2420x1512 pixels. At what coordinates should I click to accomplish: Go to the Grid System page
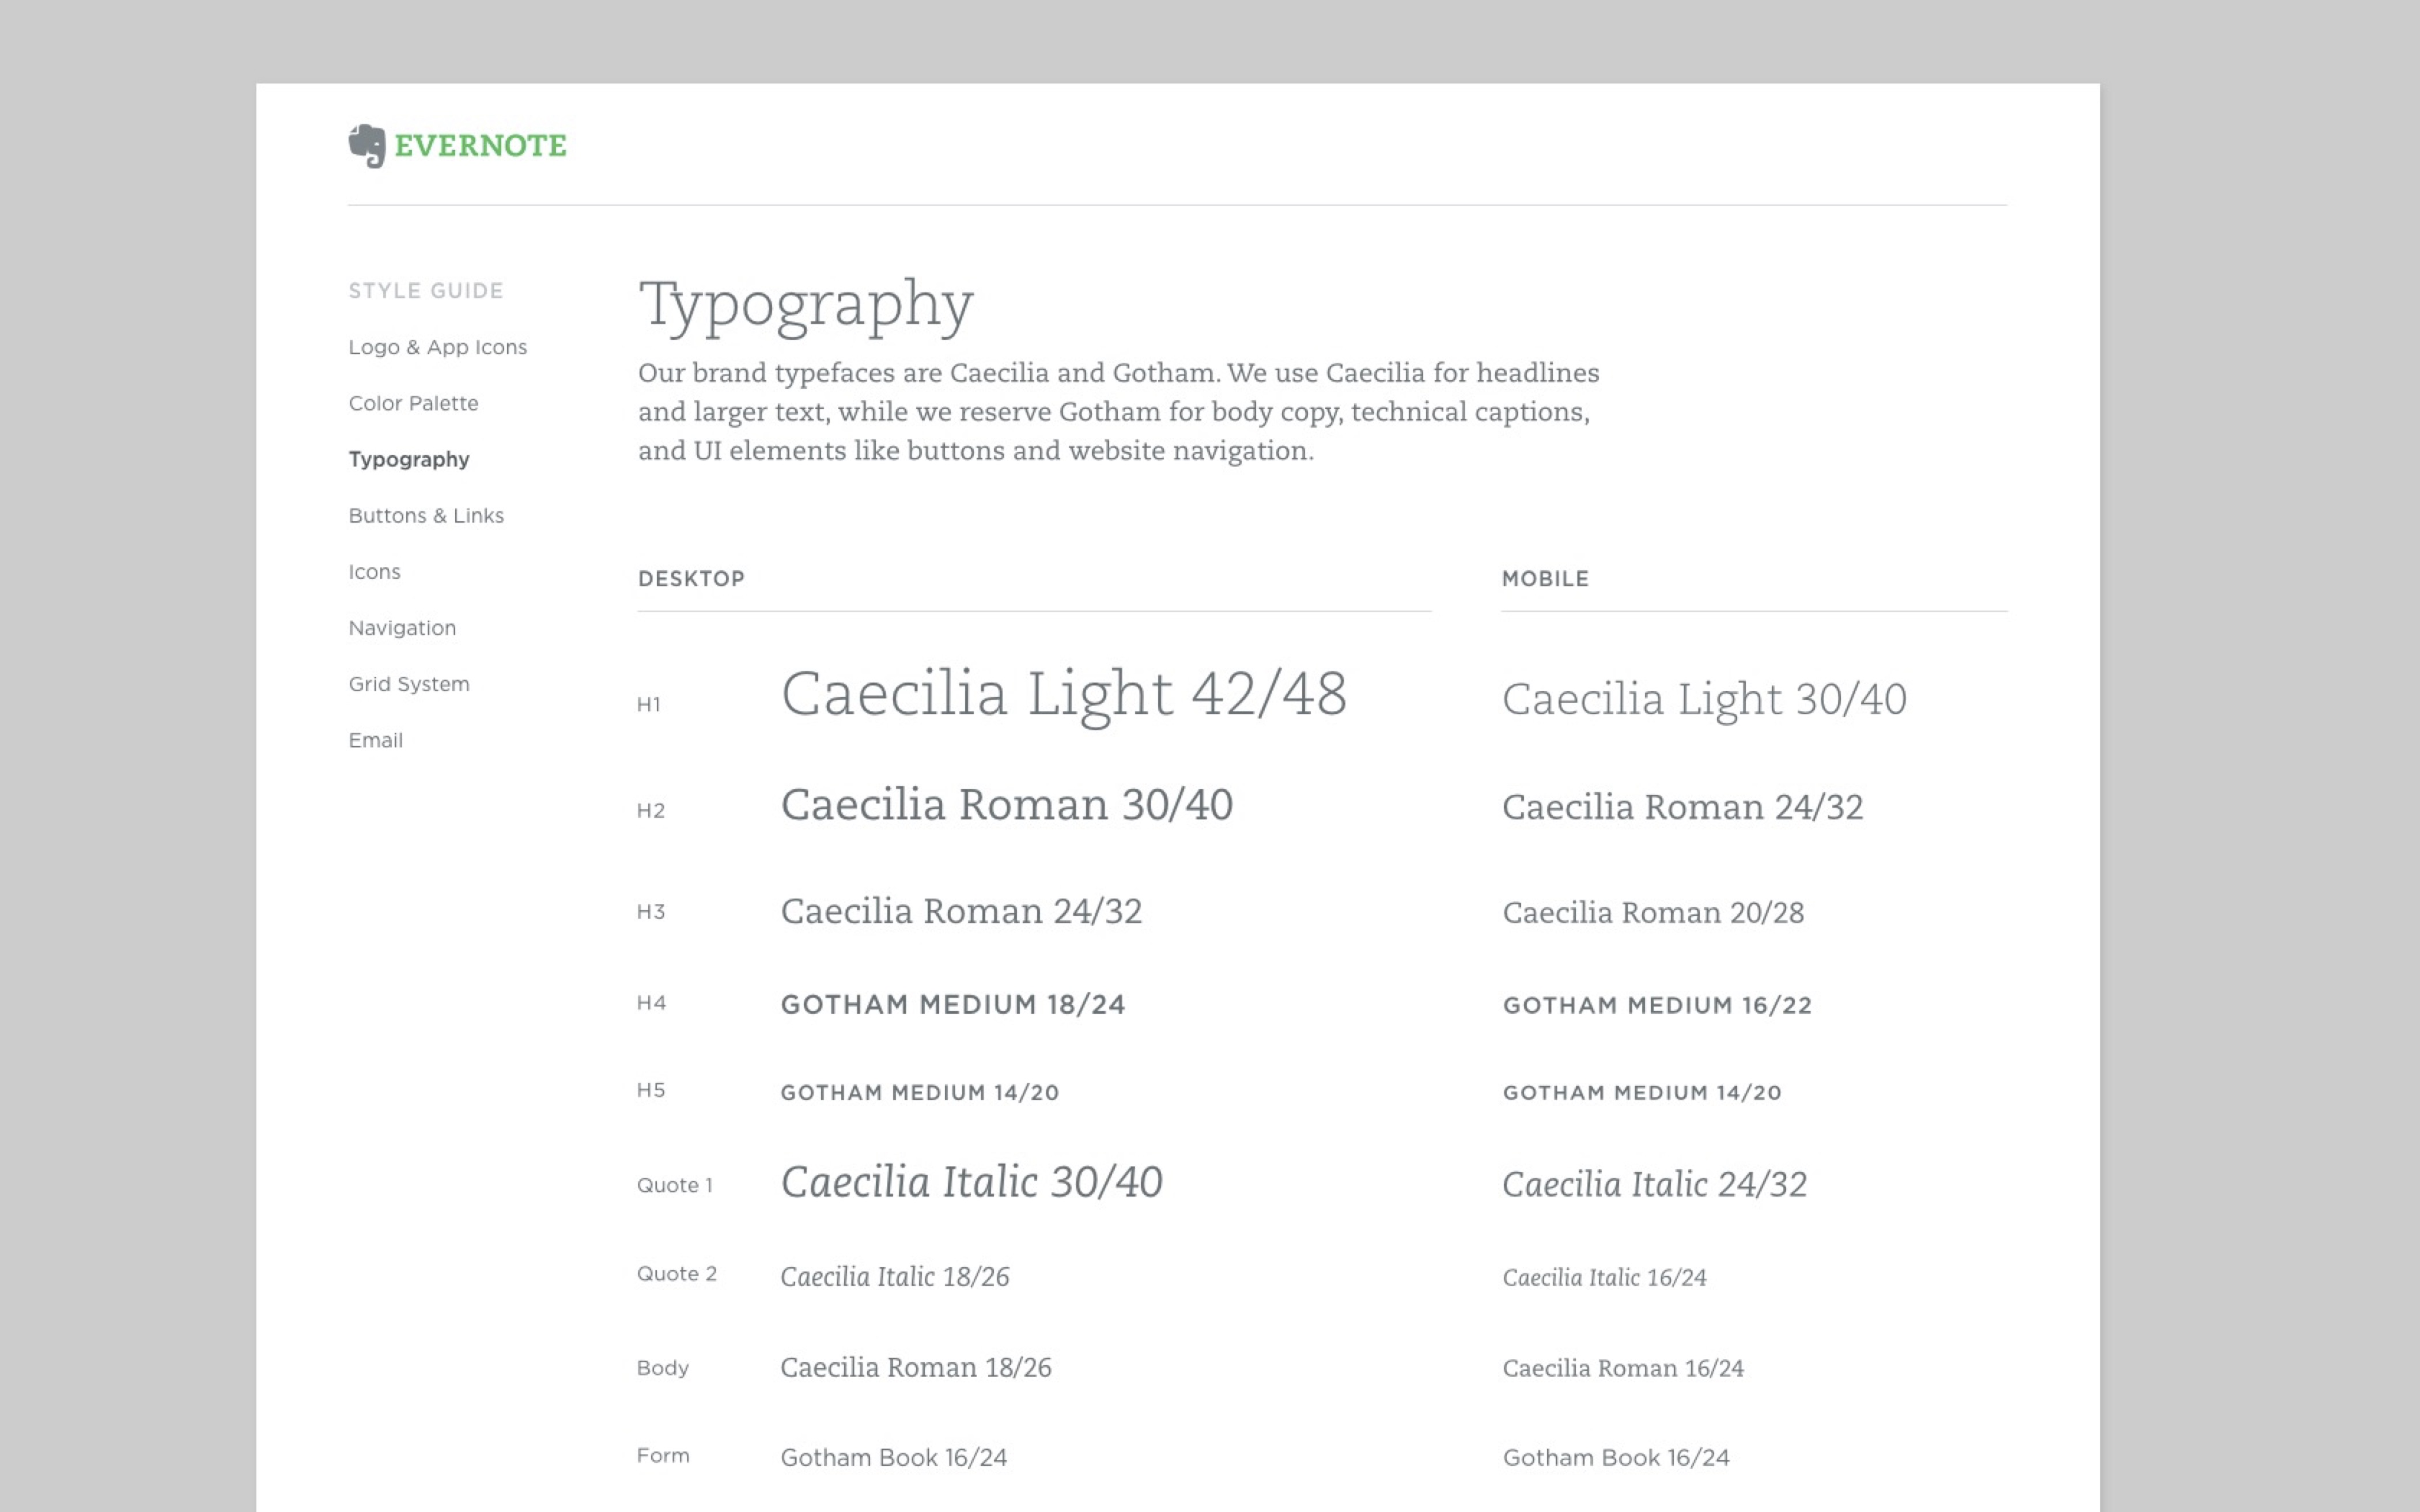[409, 685]
